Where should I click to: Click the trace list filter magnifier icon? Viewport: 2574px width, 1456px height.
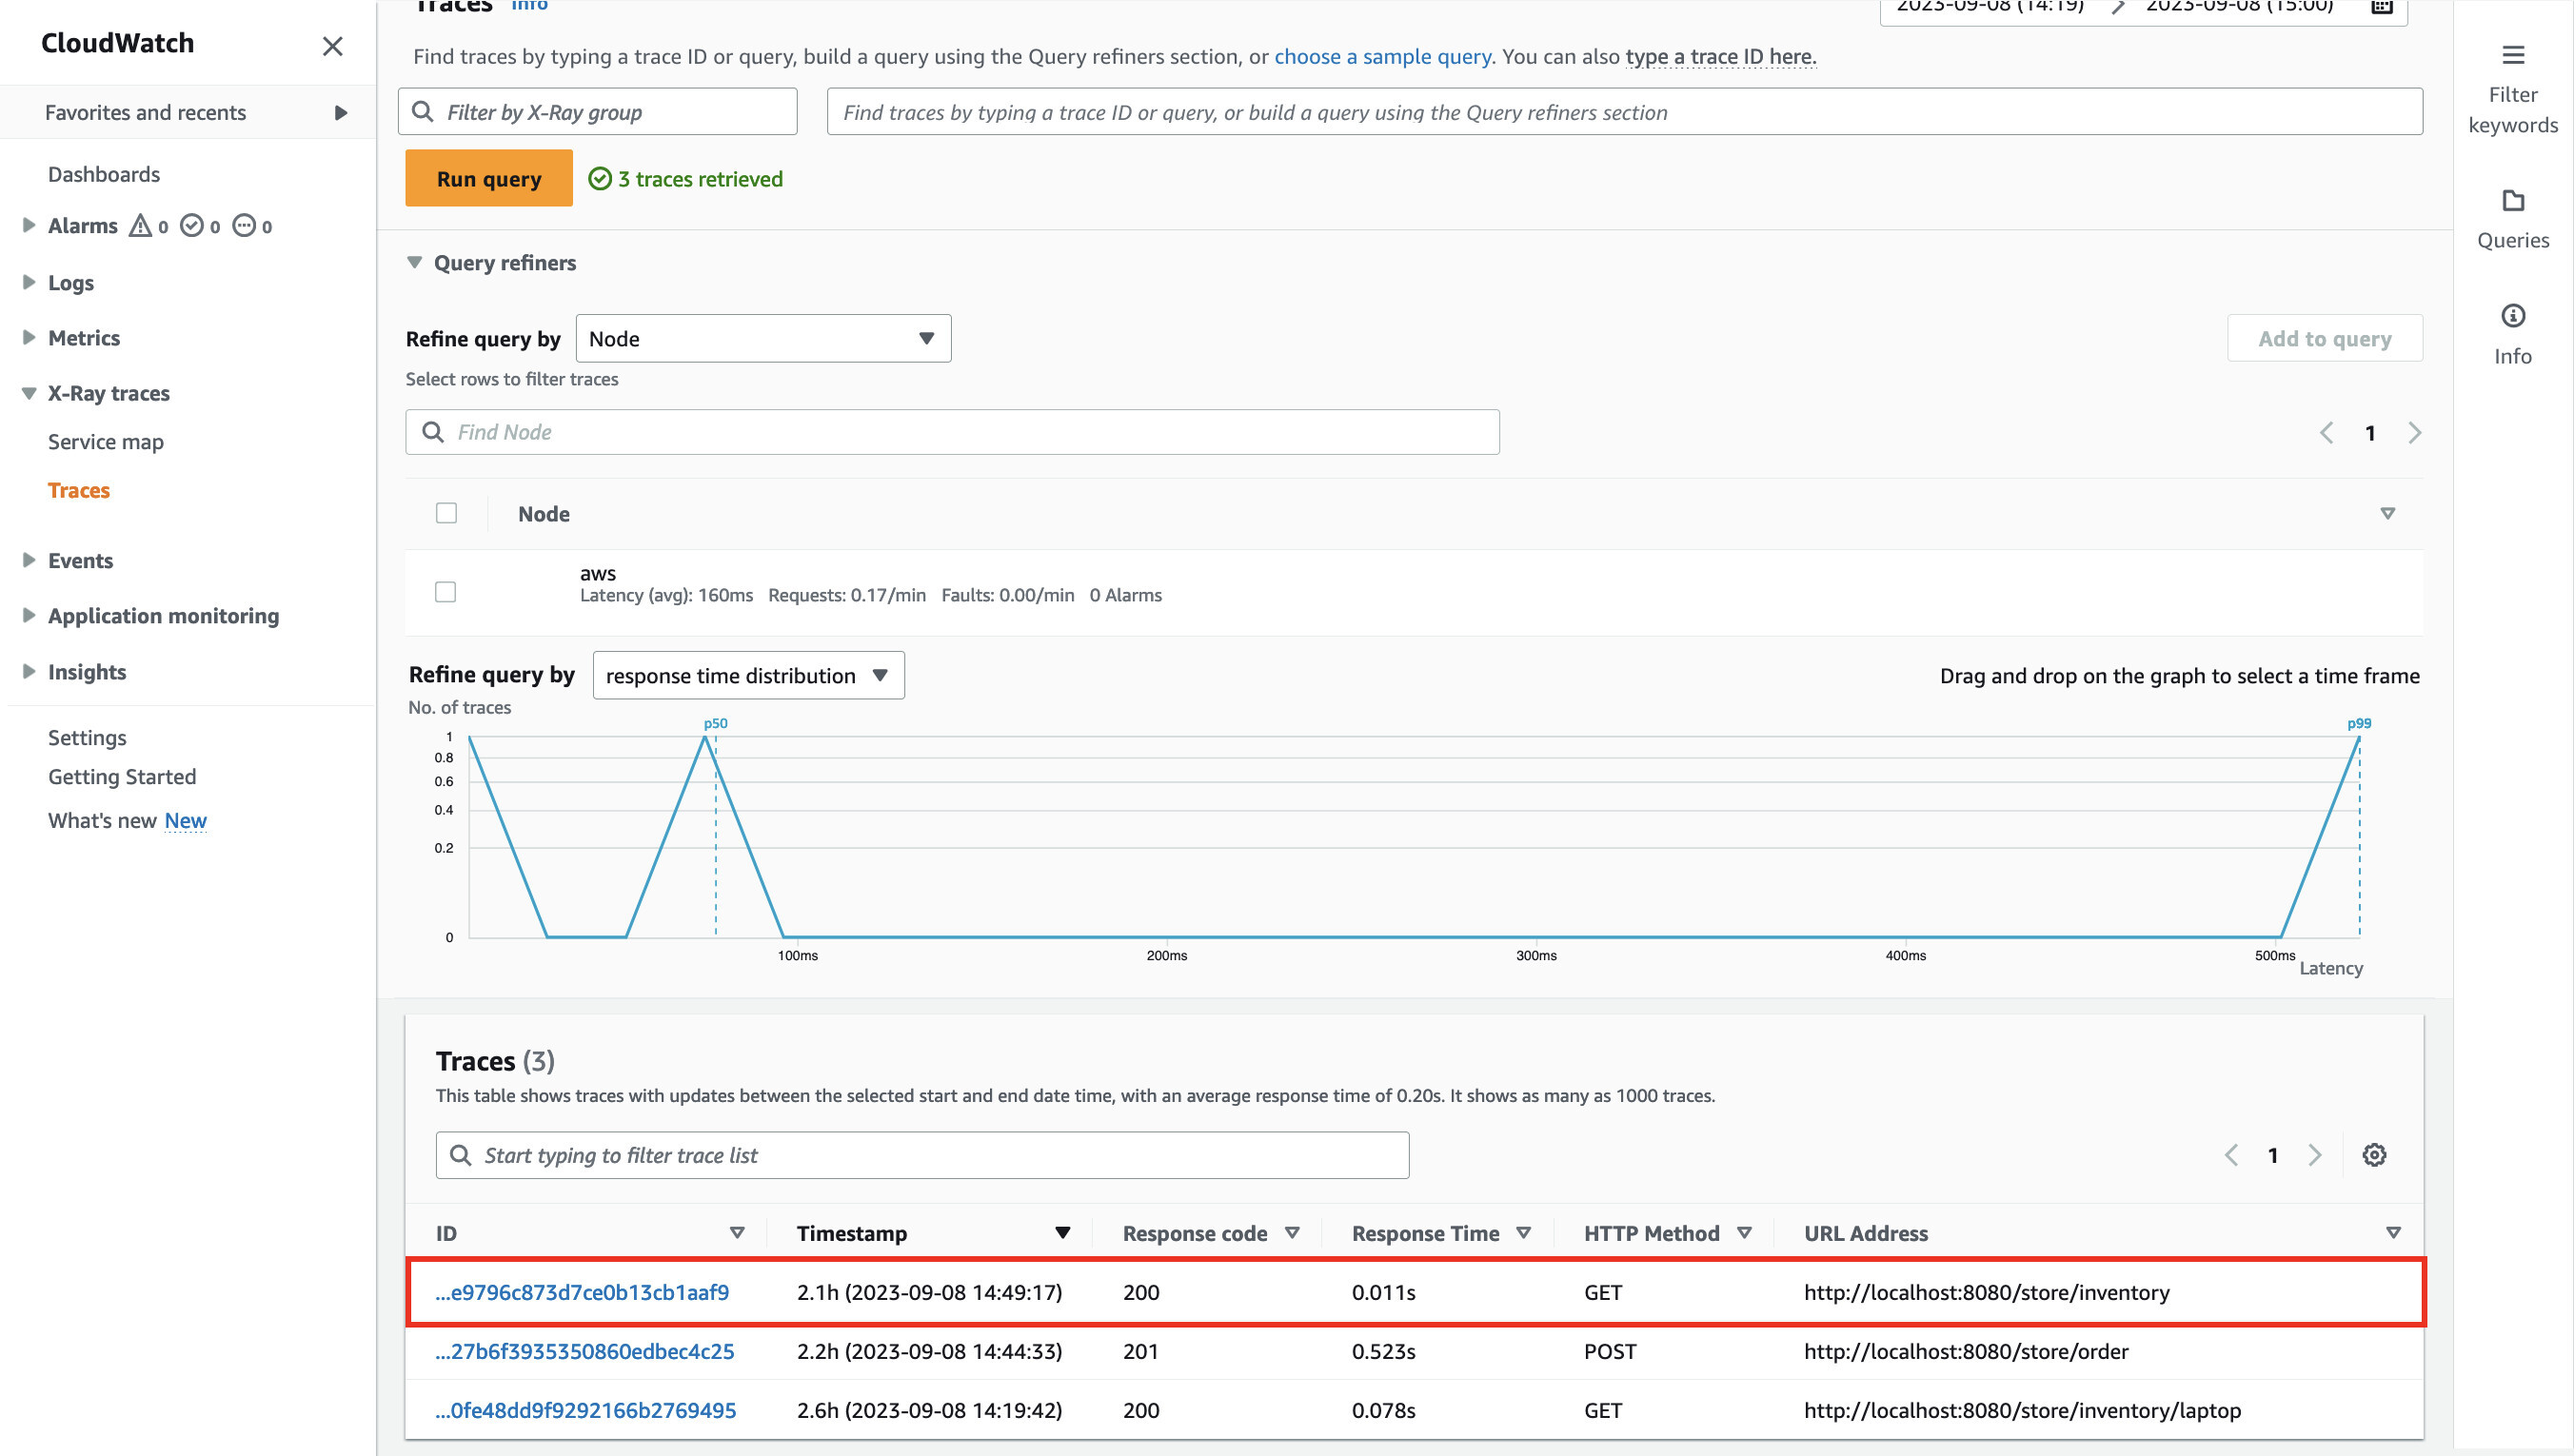[x=461, y=1155]
